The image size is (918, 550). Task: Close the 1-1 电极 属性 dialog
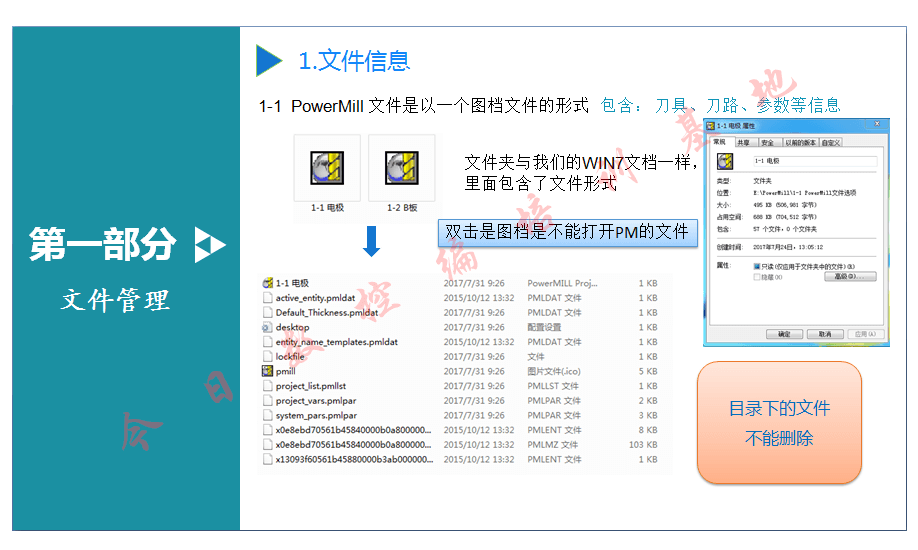[877, 124]
